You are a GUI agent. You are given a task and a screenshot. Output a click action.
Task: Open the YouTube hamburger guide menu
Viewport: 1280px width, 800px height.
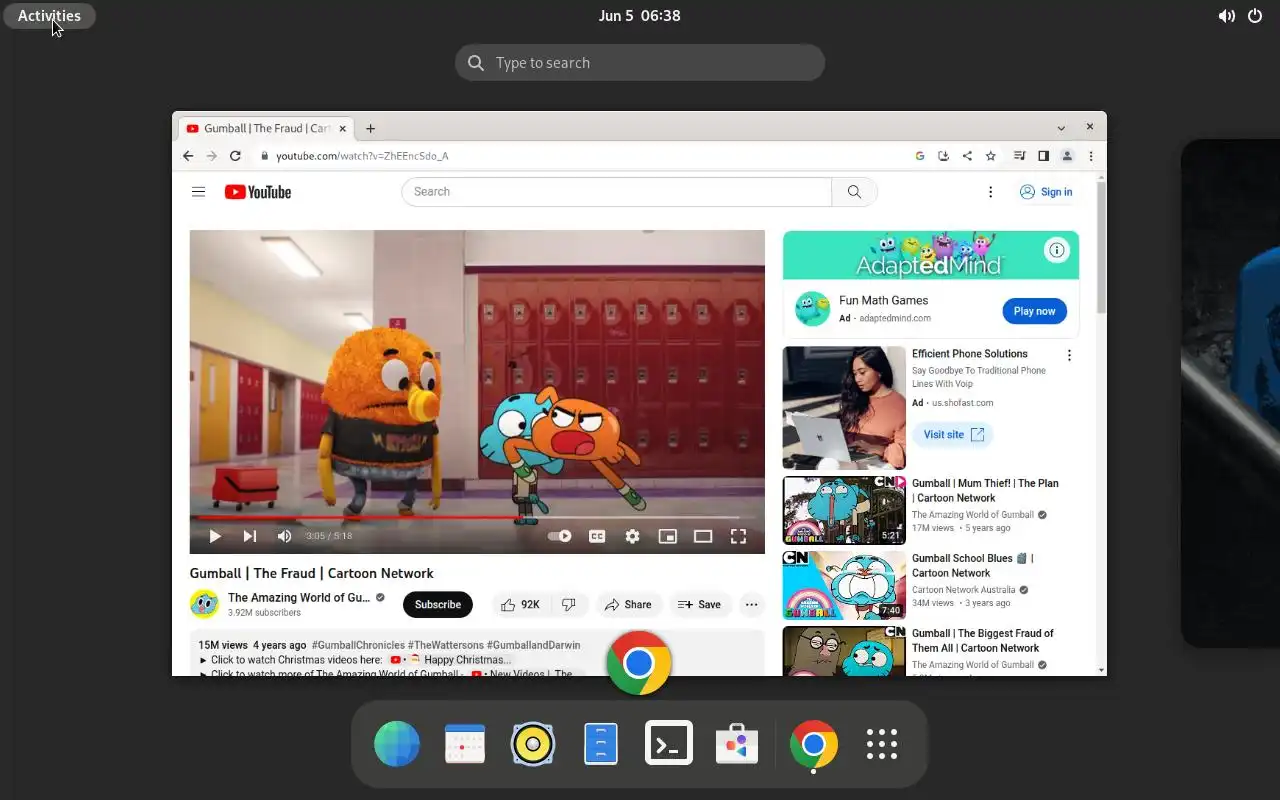pyautogui.click(x=198, y=192)
